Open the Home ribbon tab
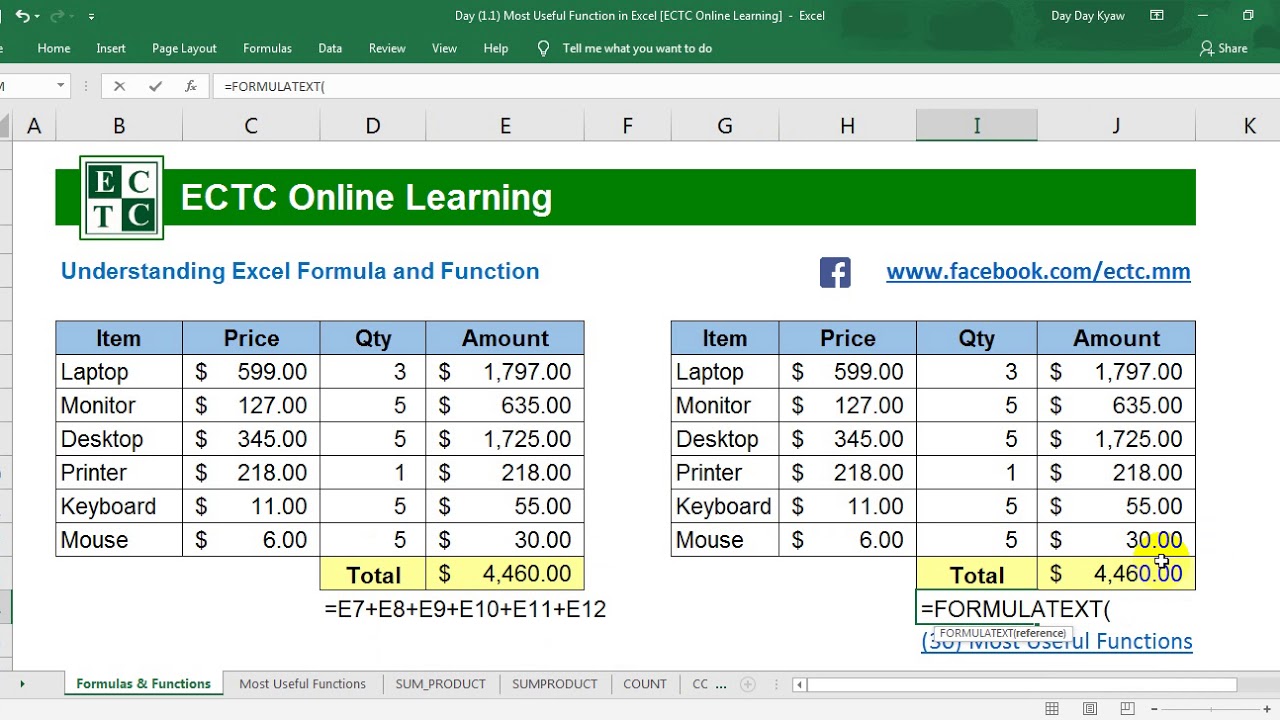 [x=54, y=48]
